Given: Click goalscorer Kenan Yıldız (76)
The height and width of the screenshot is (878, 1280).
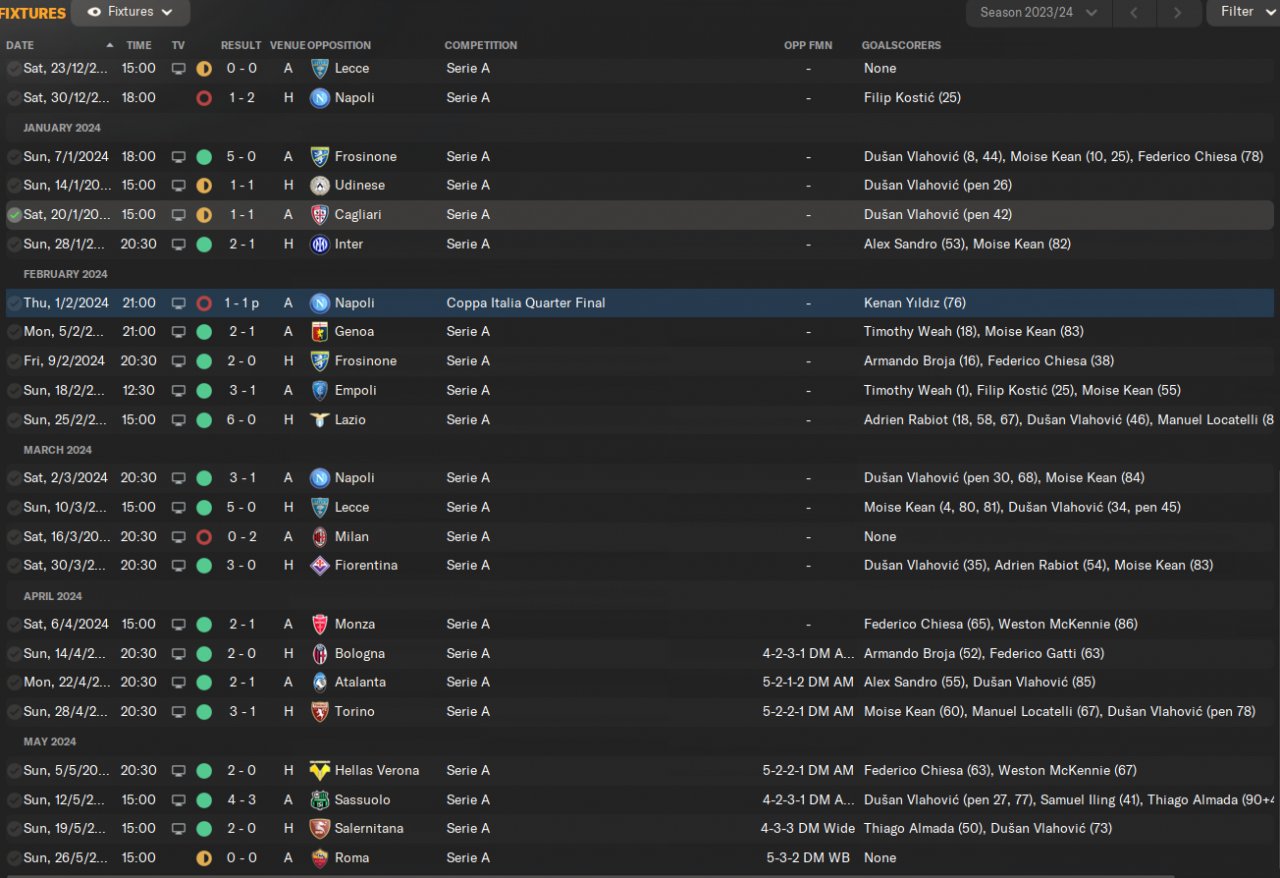Looking at the screenshot, I should pyautogui.click(x=915, y=303).
